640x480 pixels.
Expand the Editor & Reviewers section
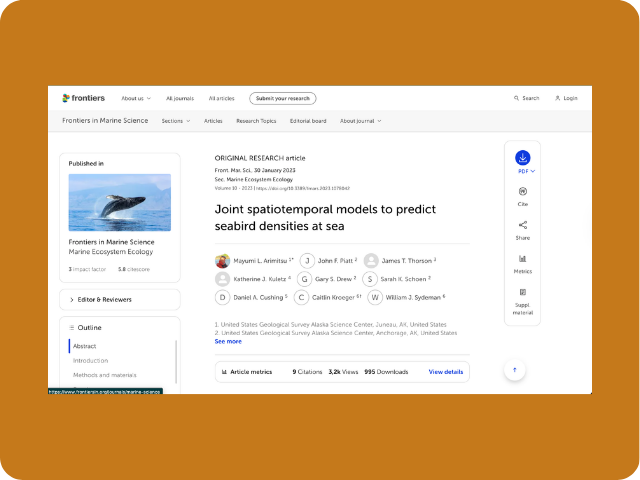click(120, 300)
